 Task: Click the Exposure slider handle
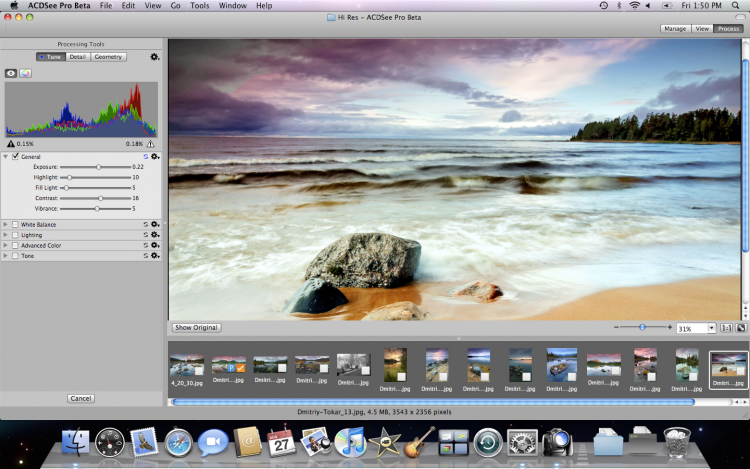[x=98, y=167]
